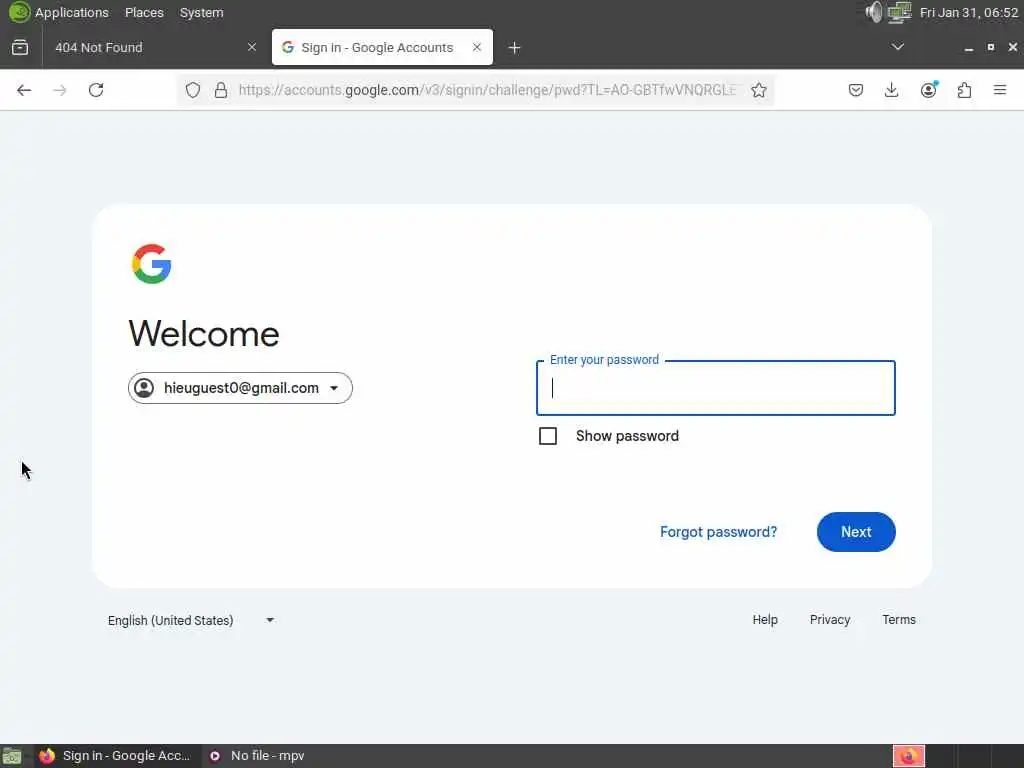Click the Enter your password field
Image resolution: width=1024 pixels, height=768 pixels.
tap(716, 388)
